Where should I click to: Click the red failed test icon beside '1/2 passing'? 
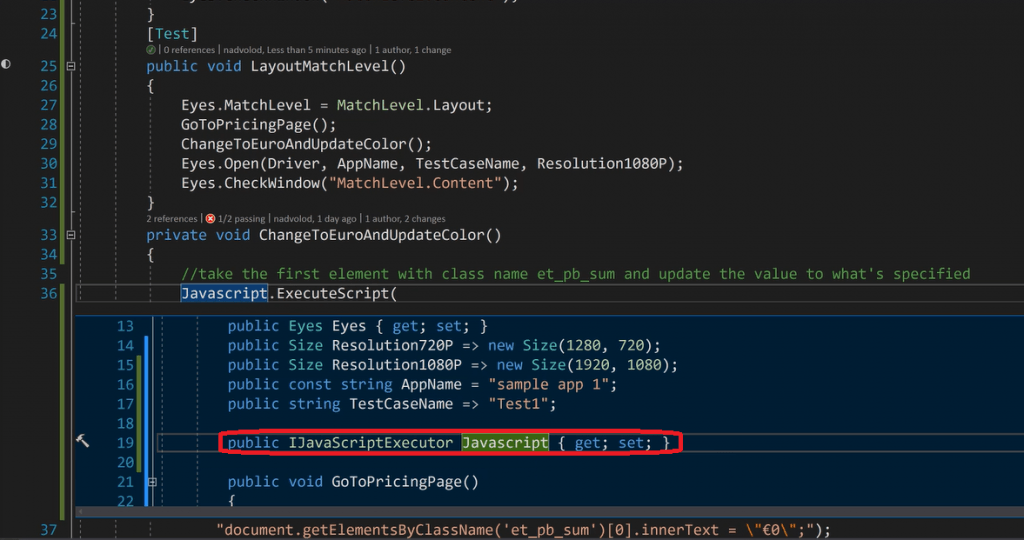(x=210, y=218)
